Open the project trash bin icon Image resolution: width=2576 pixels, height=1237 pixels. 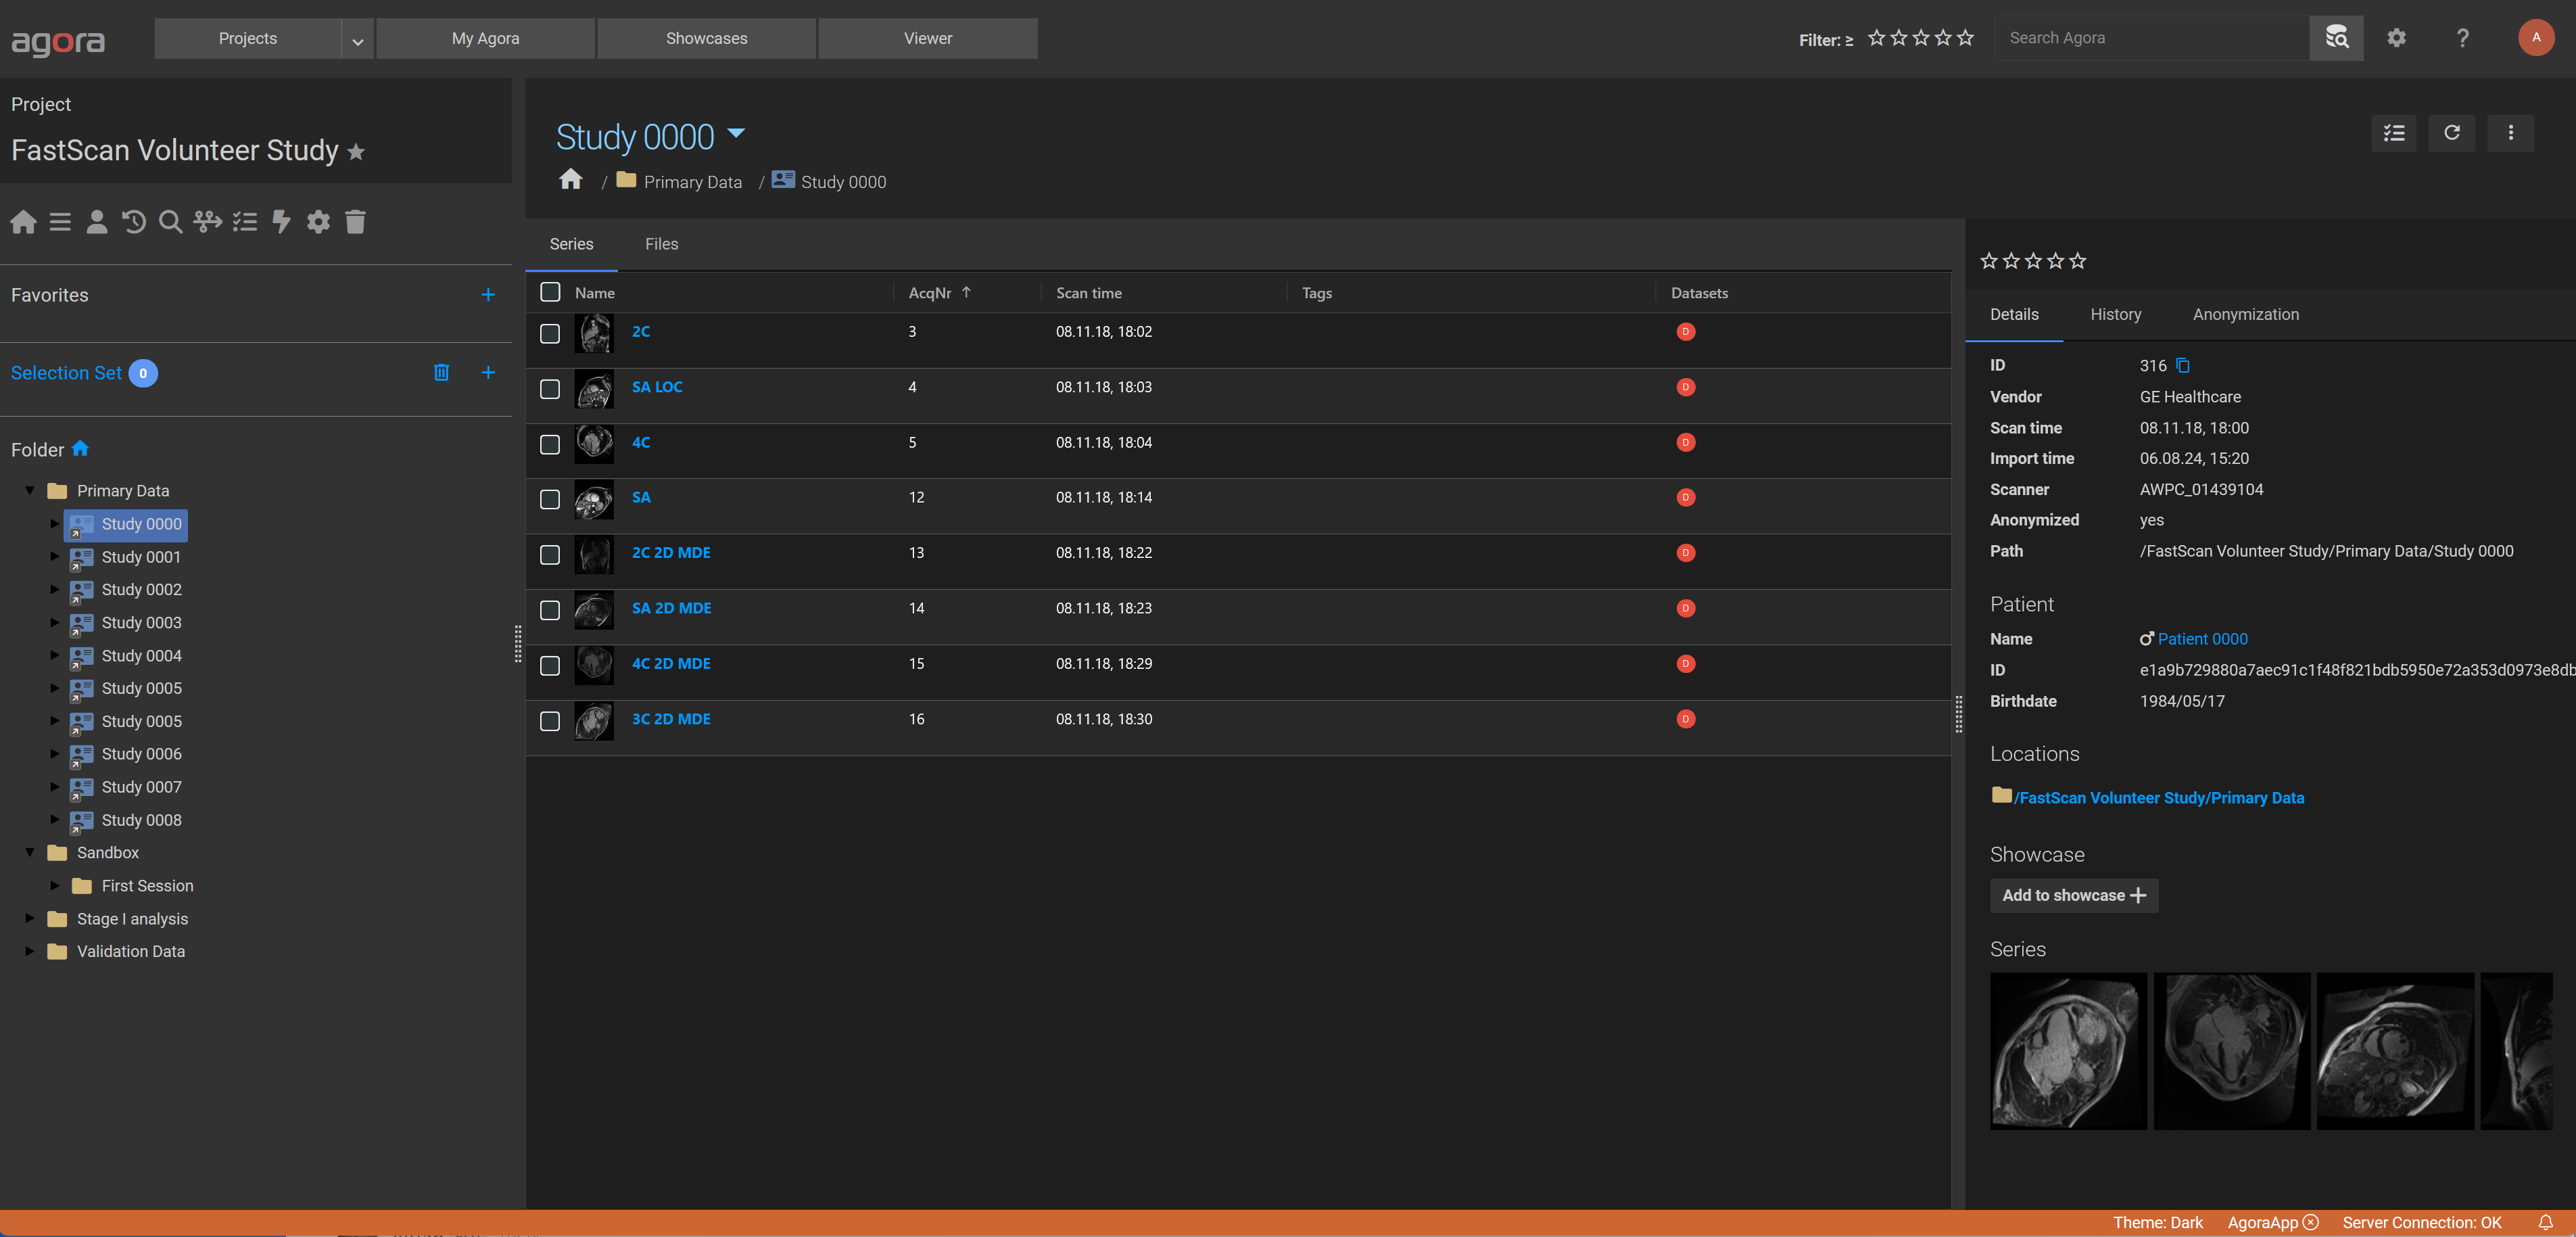click(355, 222)
